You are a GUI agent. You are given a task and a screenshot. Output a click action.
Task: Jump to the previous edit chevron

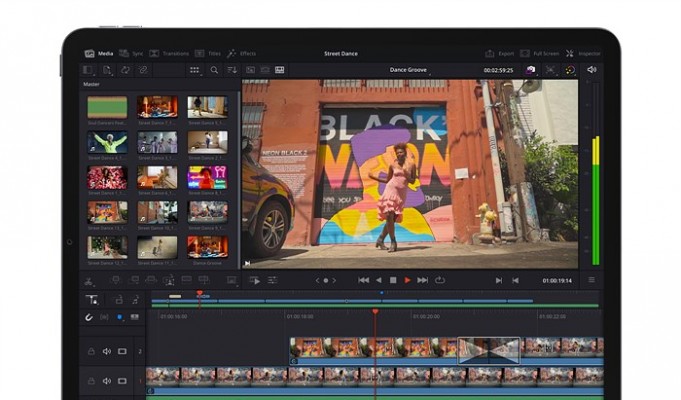[x=317, y=281]
